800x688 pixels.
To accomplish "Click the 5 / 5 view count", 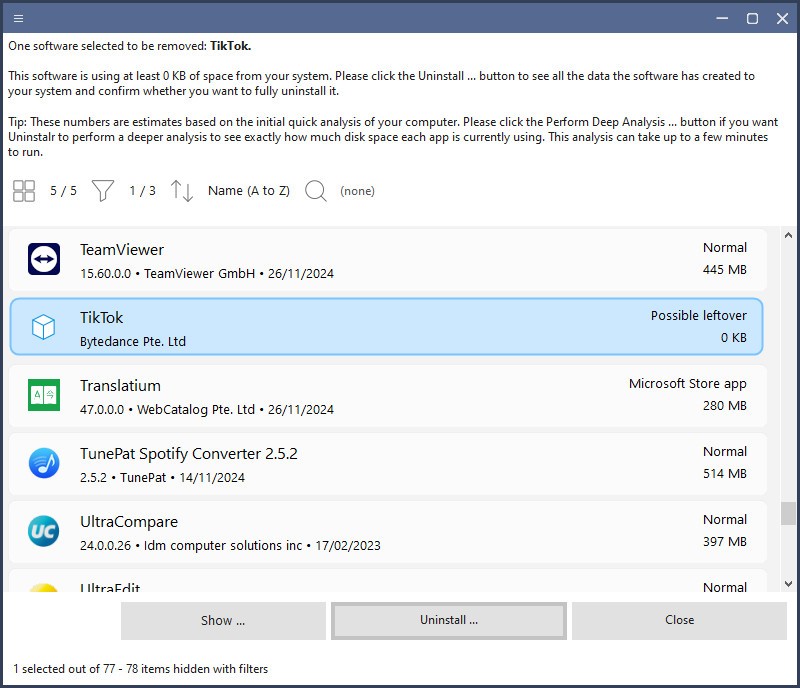I will coord(63,191).
